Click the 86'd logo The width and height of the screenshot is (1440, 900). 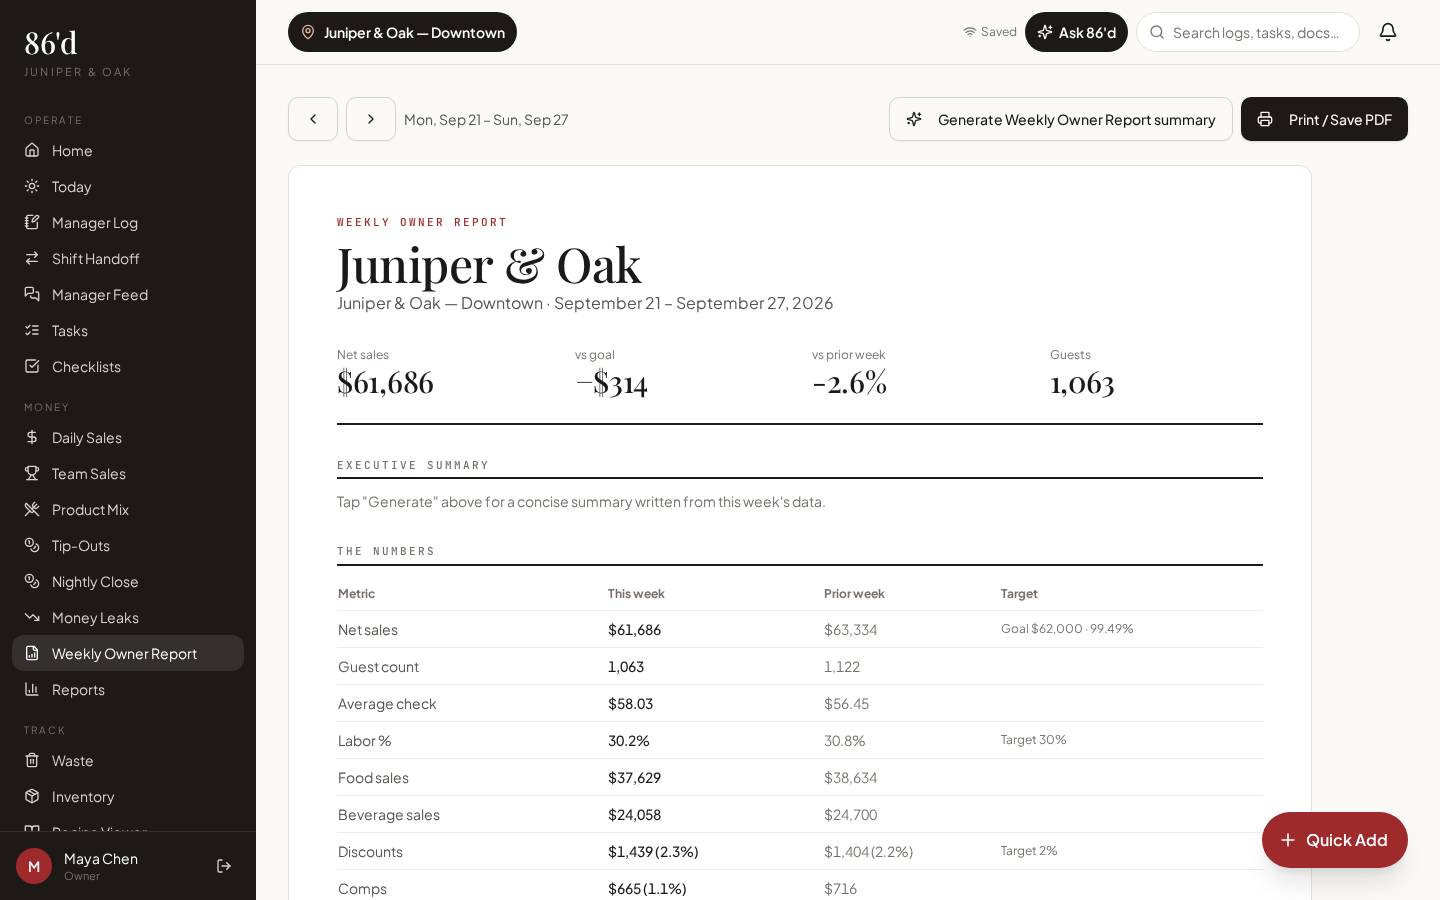[51, 43]
